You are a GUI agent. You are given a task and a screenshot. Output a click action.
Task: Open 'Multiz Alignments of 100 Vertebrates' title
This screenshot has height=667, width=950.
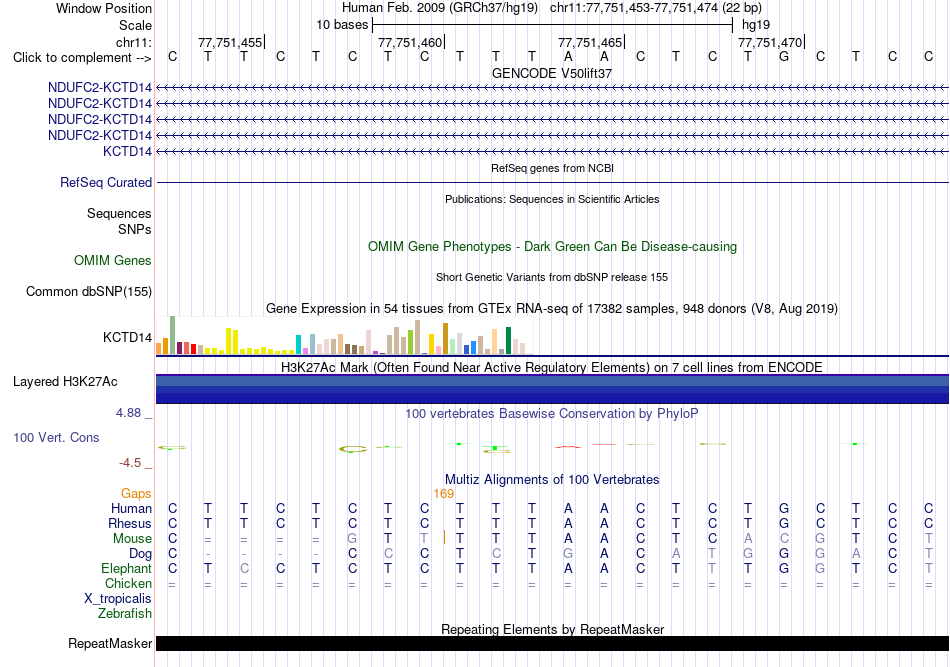click(x=552, y=480)
